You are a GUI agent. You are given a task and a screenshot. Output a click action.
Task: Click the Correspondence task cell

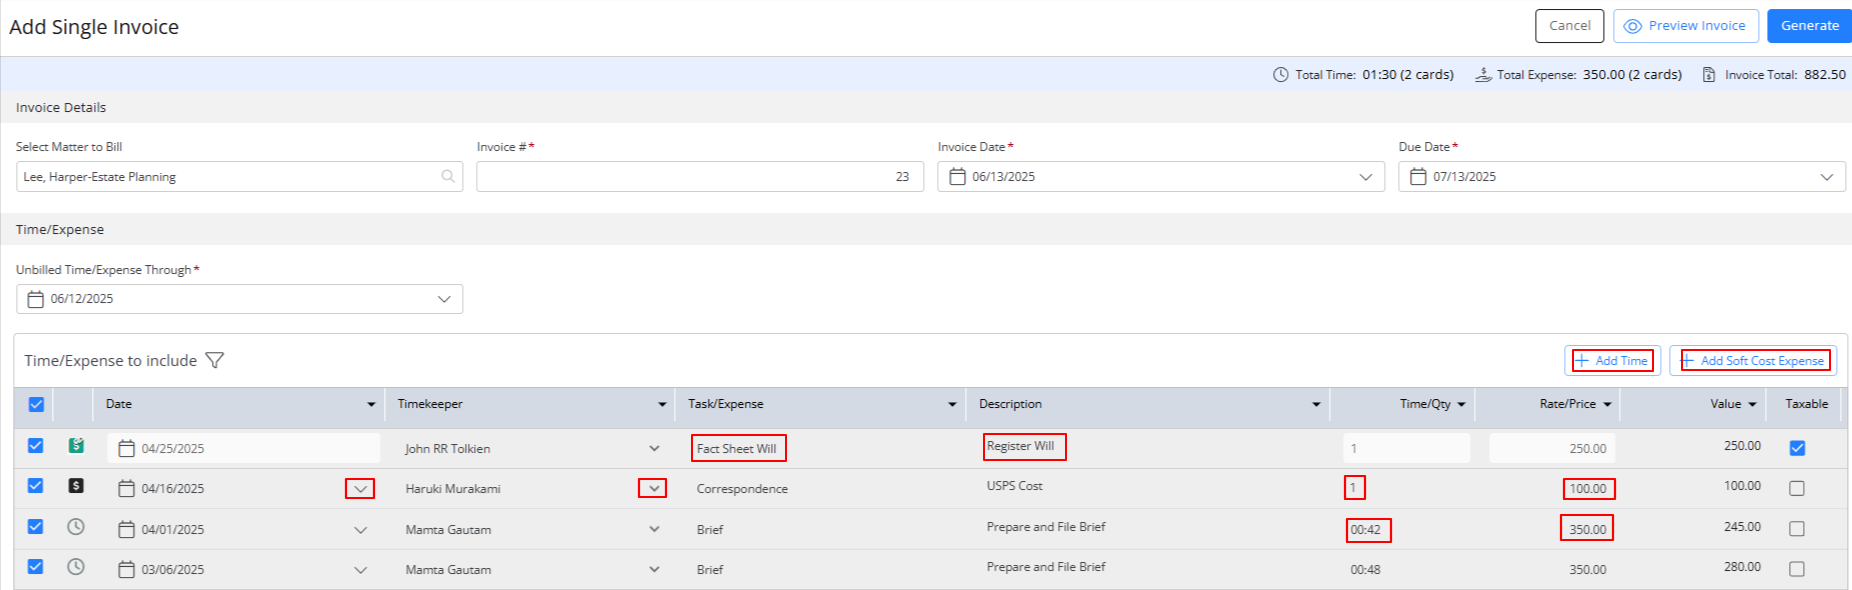pos(742,489)
